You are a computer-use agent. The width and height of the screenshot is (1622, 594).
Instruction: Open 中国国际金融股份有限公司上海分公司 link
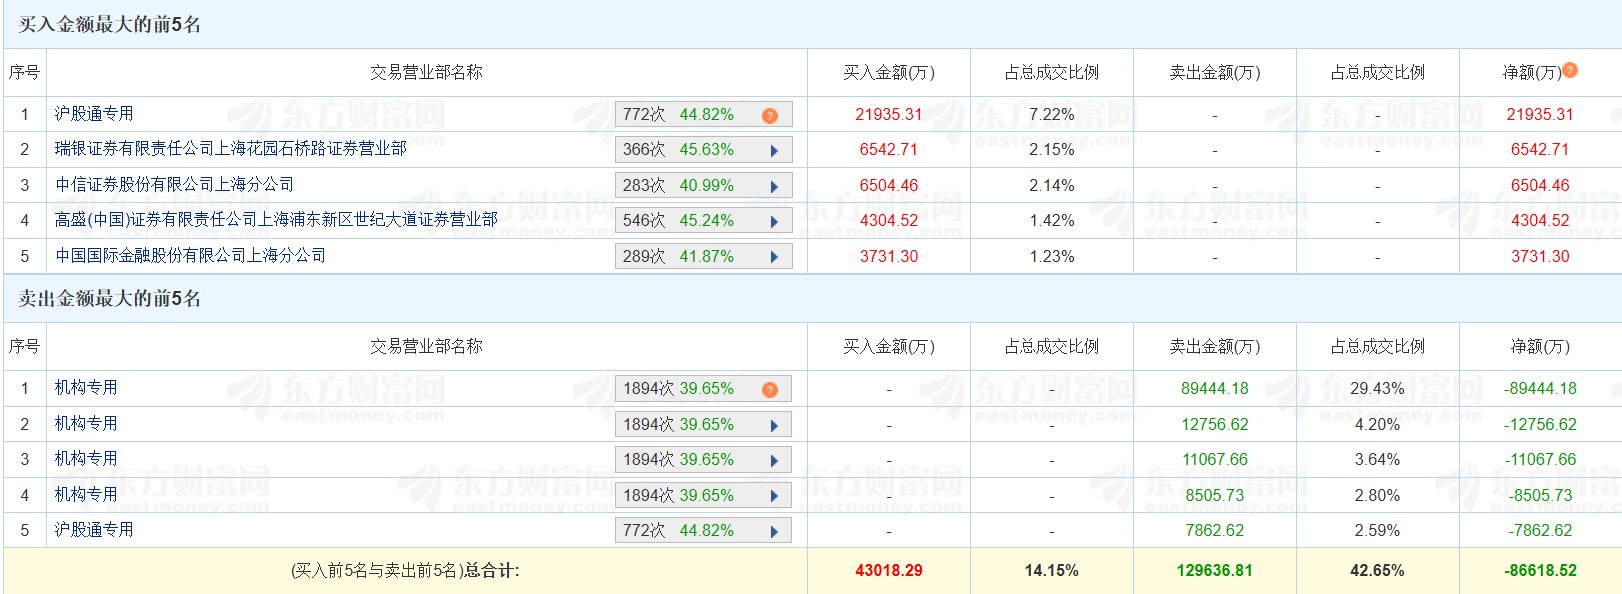pos(190,256)
